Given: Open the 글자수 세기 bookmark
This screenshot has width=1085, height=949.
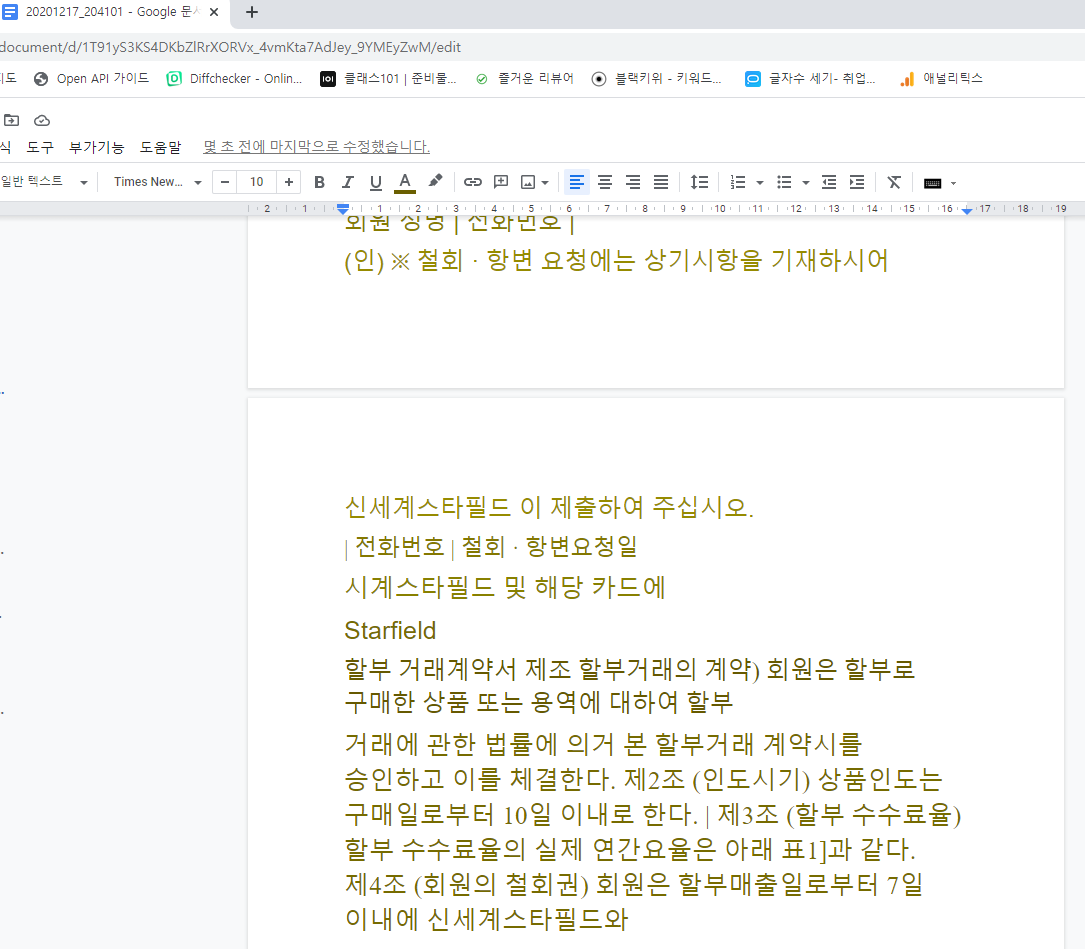Looking at the screenshot, I should [810, 79].
